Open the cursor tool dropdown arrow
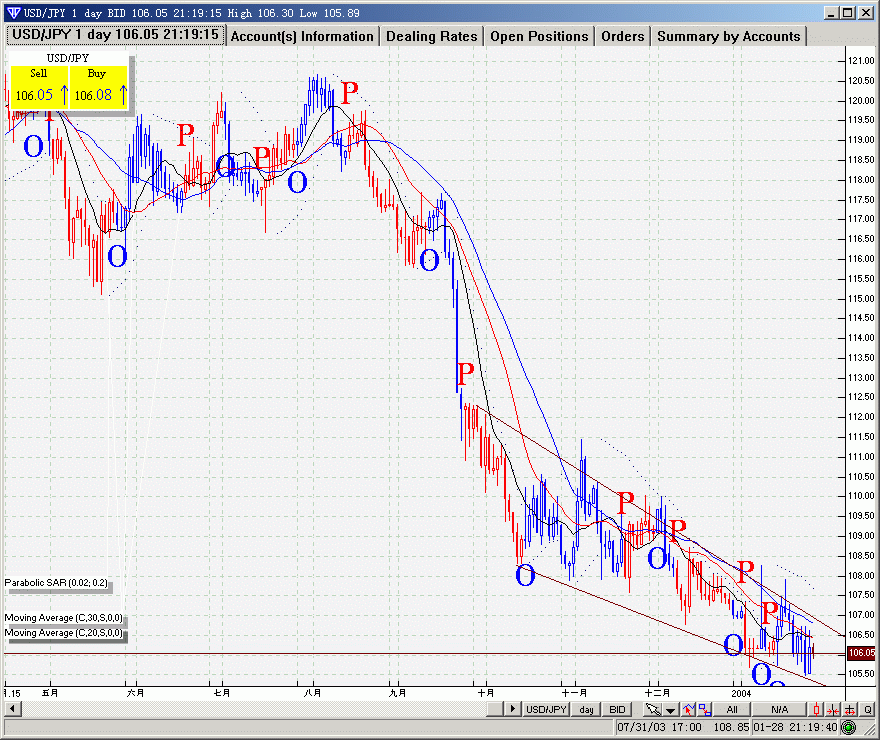Screen dimensions: 880x740 670,710
